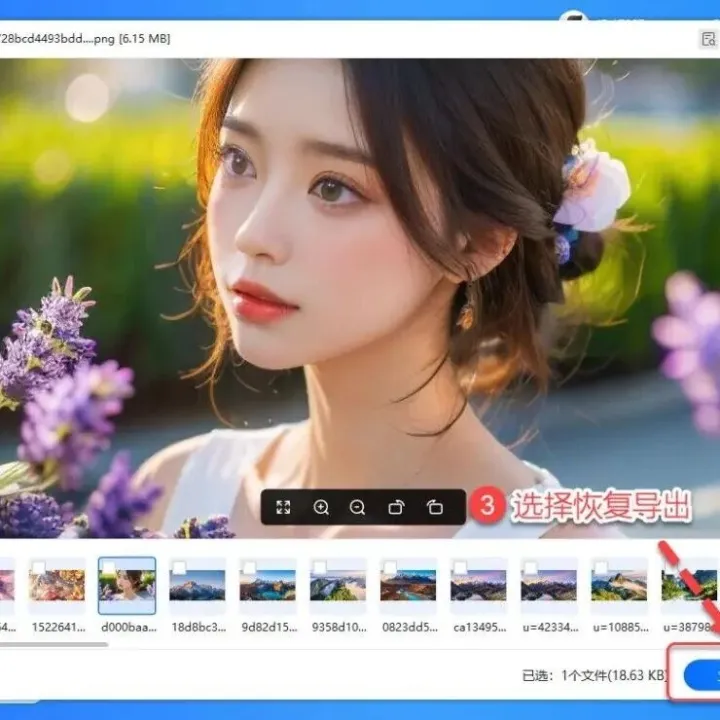Open the 1522641... flower thumbnail
Screen dimensions: 720x720
(x=57, y=585)
